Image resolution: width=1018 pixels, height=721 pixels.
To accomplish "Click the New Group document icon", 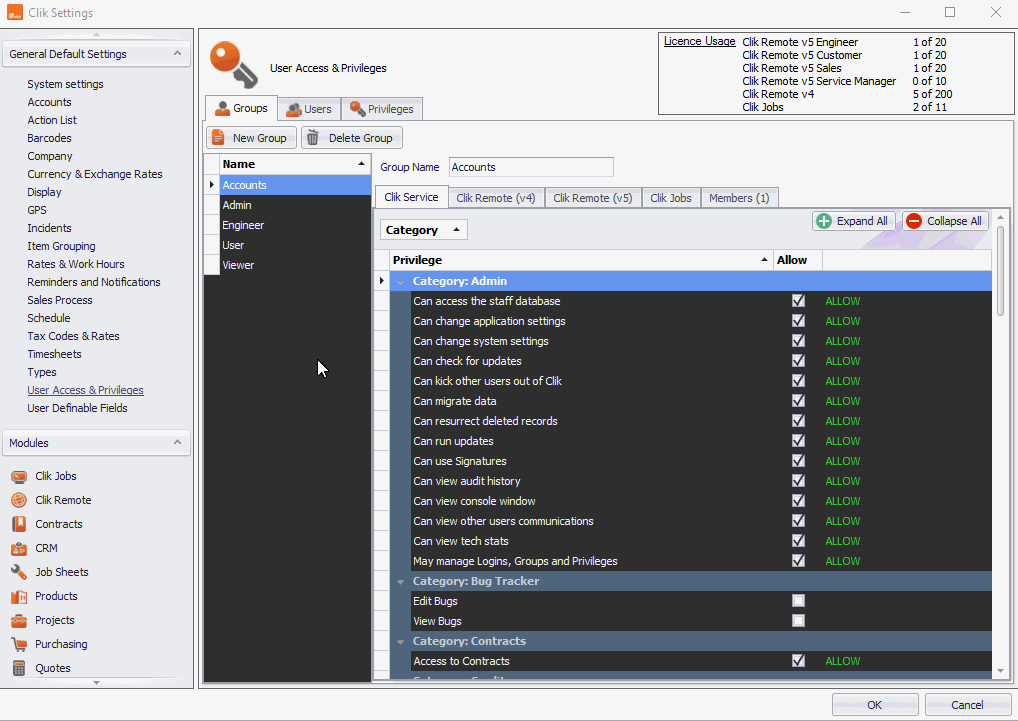I will (x=218, y=138).
